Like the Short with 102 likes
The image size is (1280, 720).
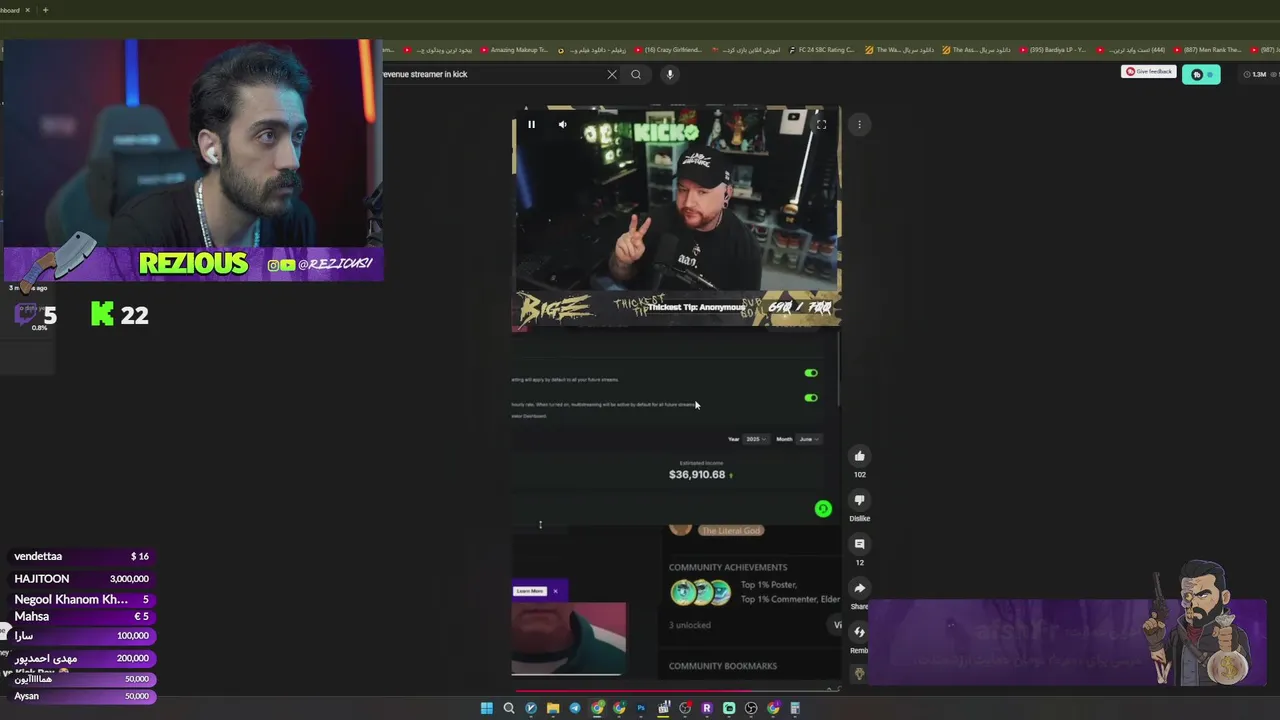click(x=859, y=457)
